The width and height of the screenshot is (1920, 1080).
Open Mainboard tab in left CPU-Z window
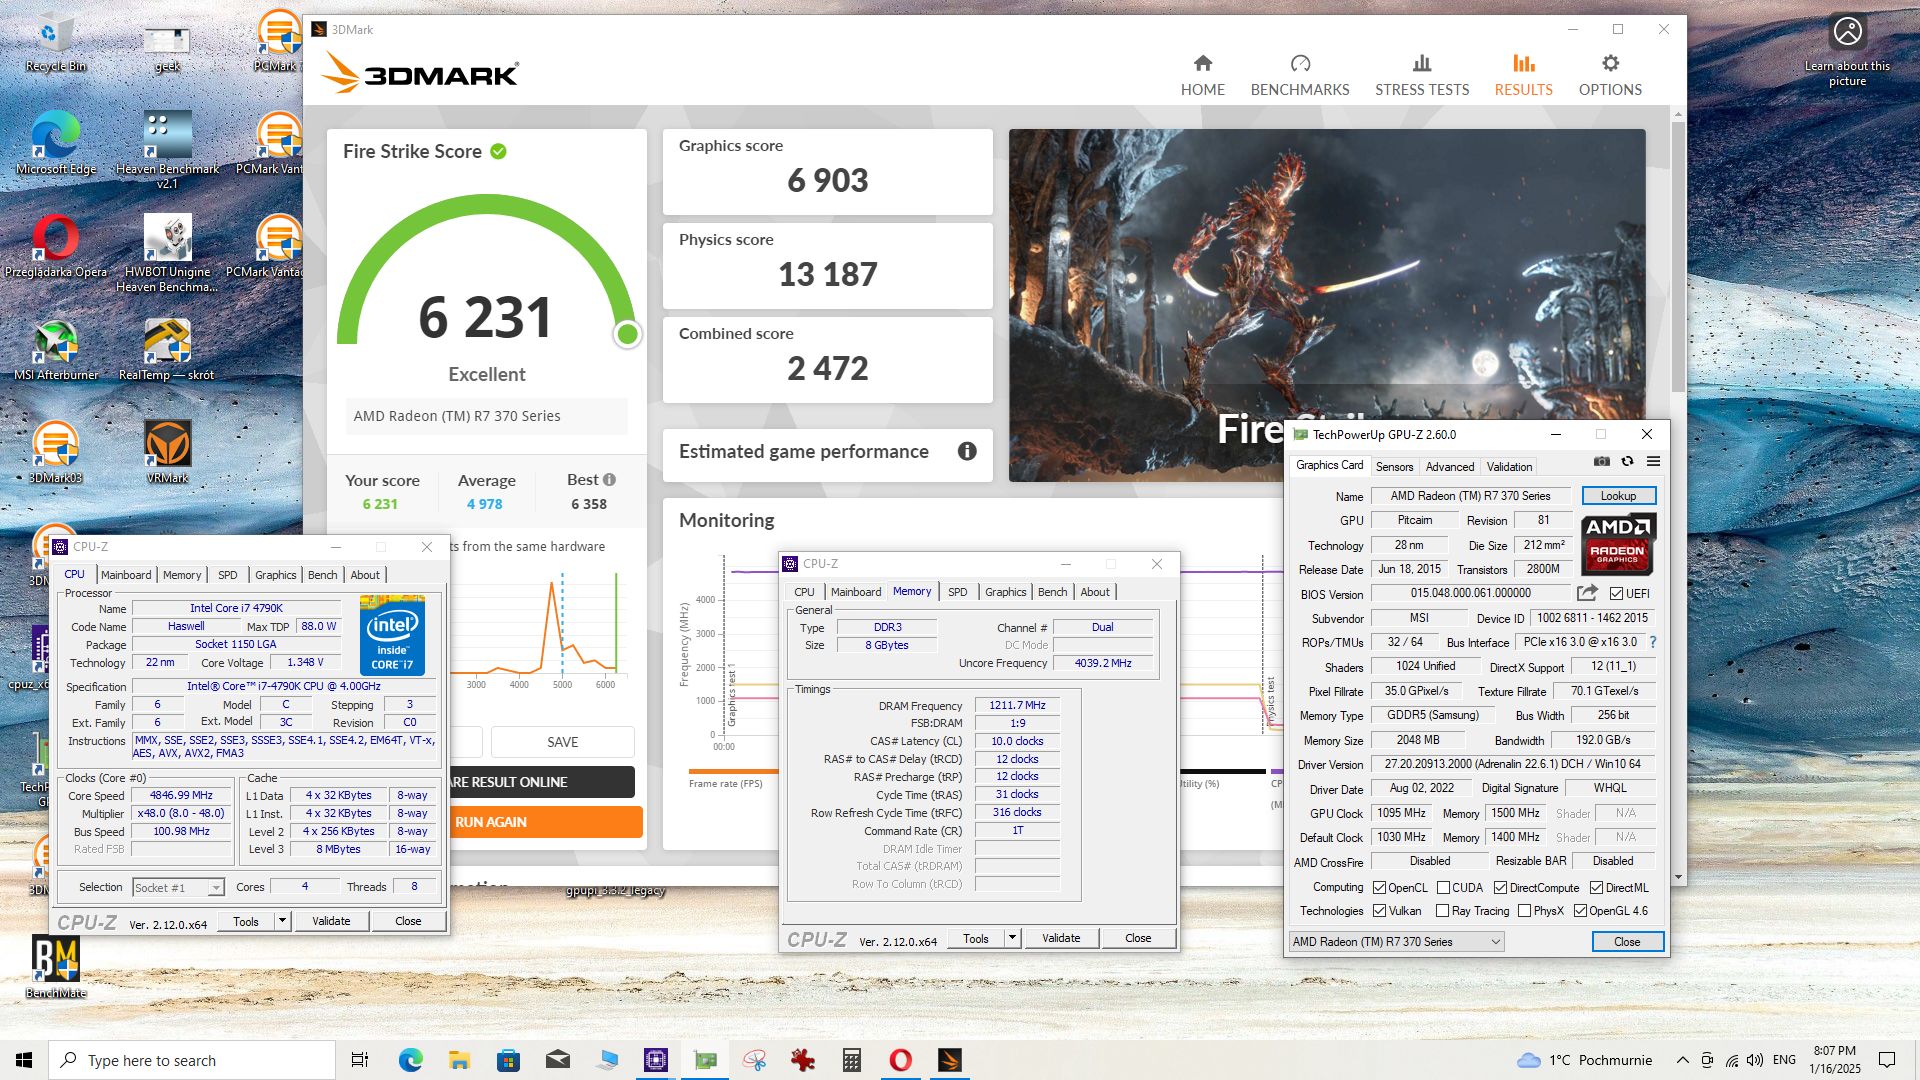point(126,575)
